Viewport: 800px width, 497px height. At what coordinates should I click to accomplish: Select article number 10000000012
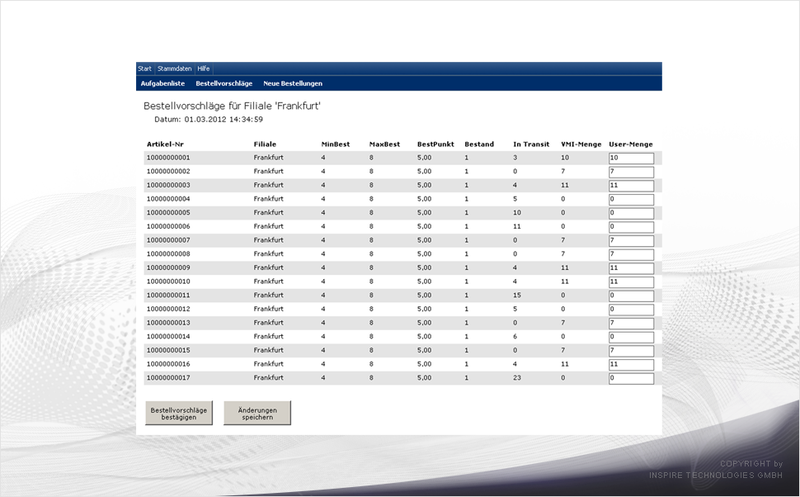click(168, 309)
